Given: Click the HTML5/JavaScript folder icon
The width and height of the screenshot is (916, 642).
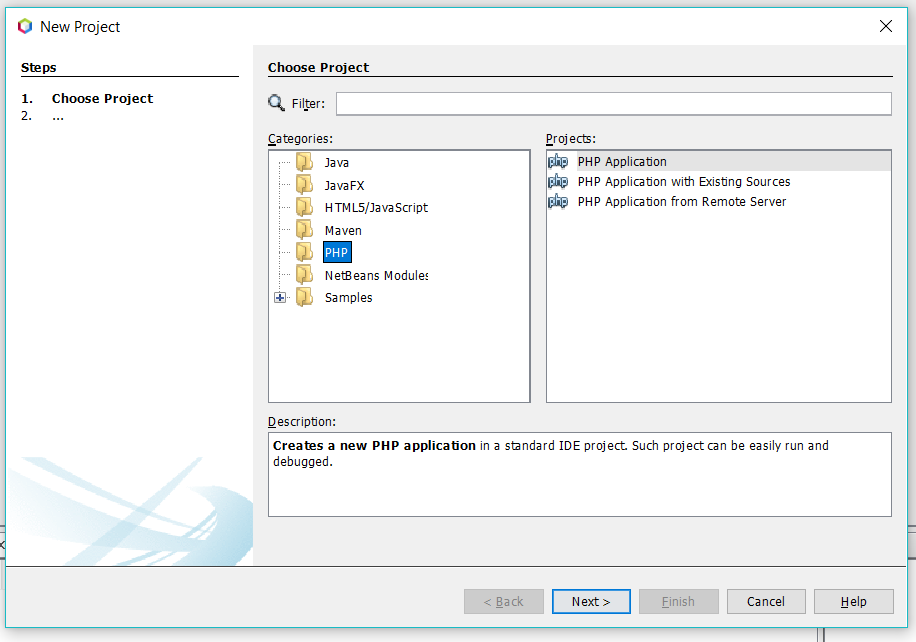Looking at the screenshot, I should click(304, 207).
